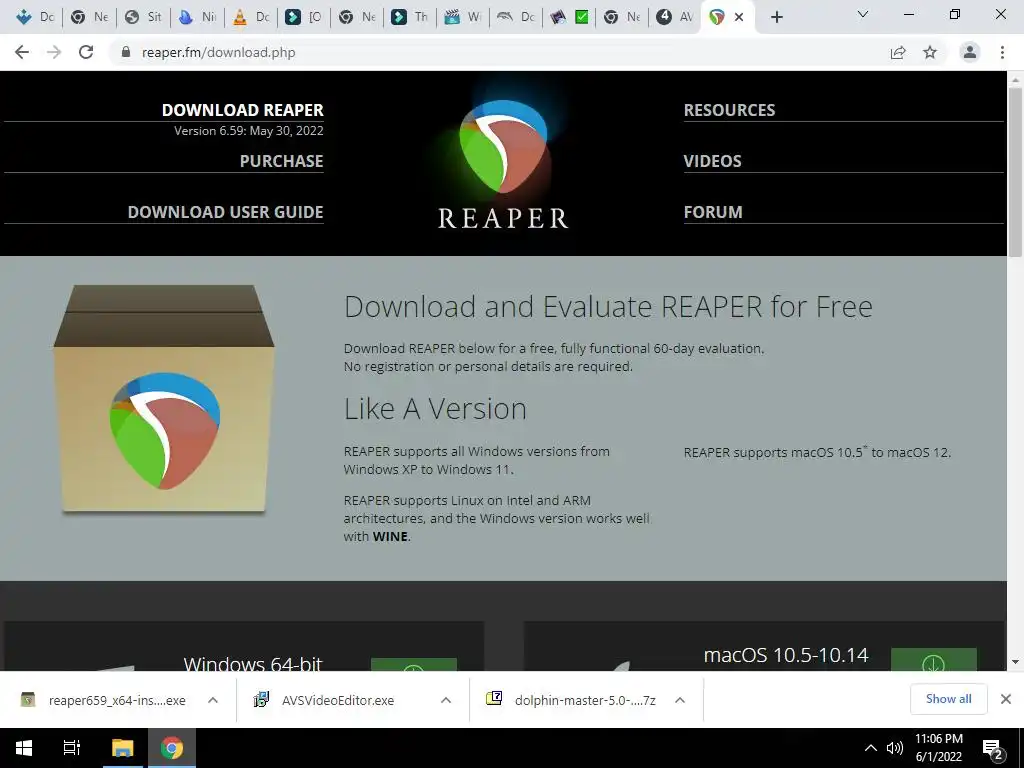The image size is (1024, 768).
Task: Click Show all downloads
Action: pyautogui.click(x=948, y=699)
